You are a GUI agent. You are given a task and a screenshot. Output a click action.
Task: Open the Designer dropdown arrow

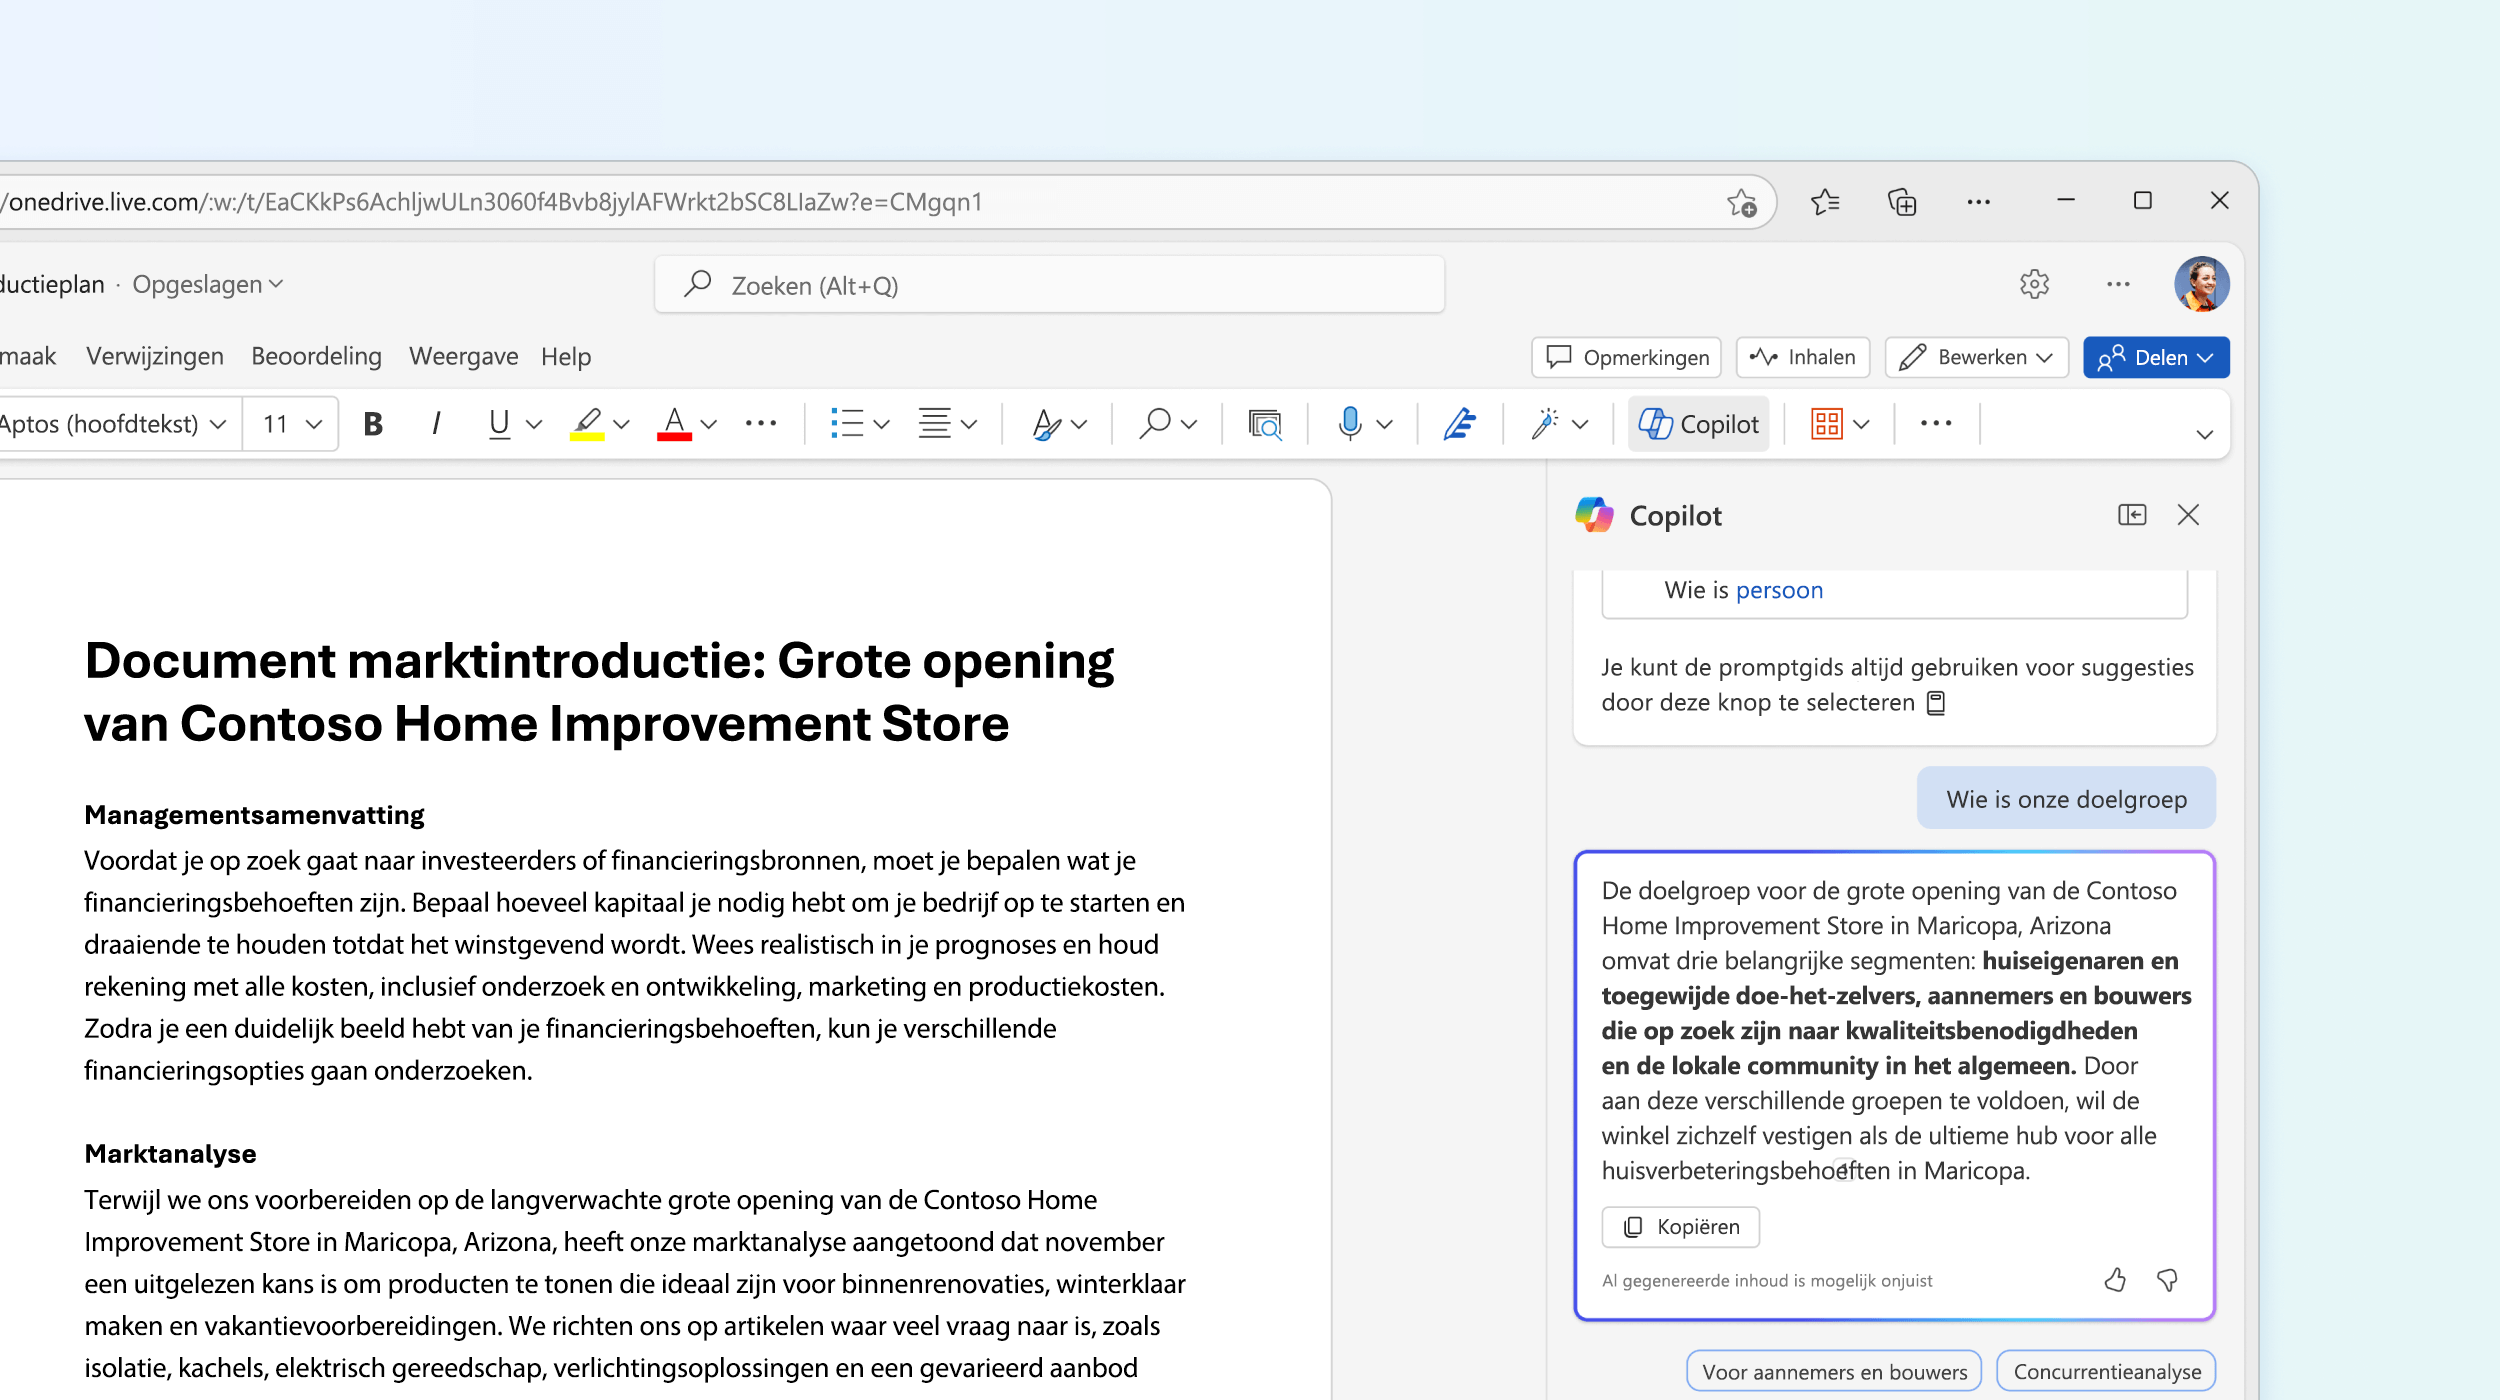(1580, 424)
